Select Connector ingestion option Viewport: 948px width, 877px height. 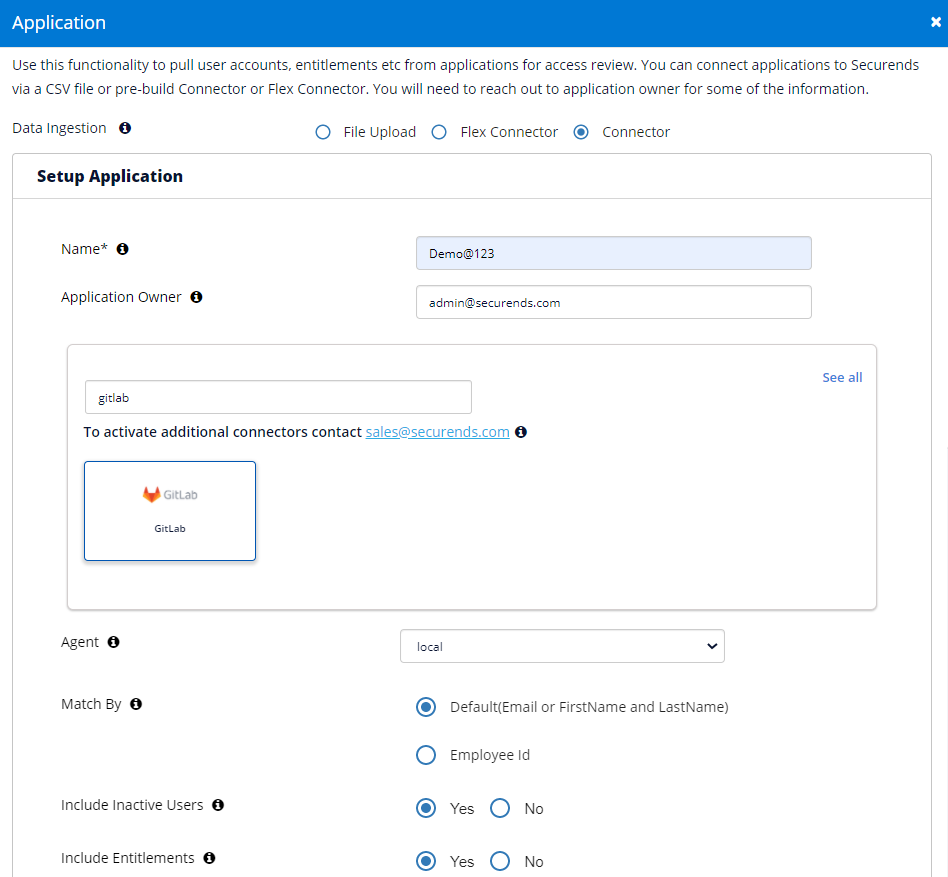tap(581, 132)
